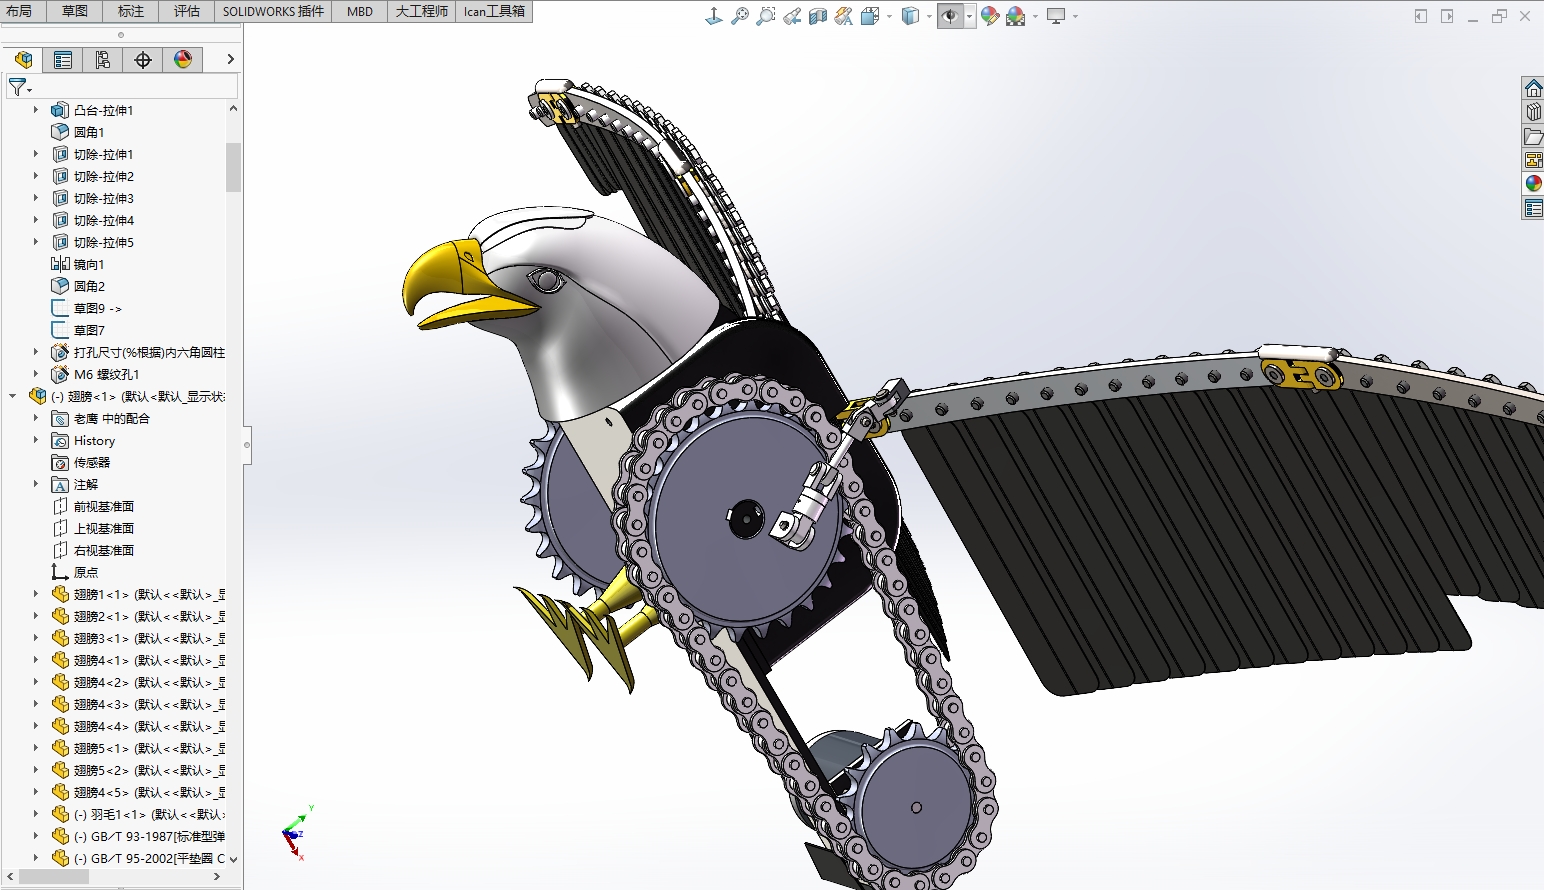
Task: Open the Hide/Show Items dropdown arrow
Action: 970,17
